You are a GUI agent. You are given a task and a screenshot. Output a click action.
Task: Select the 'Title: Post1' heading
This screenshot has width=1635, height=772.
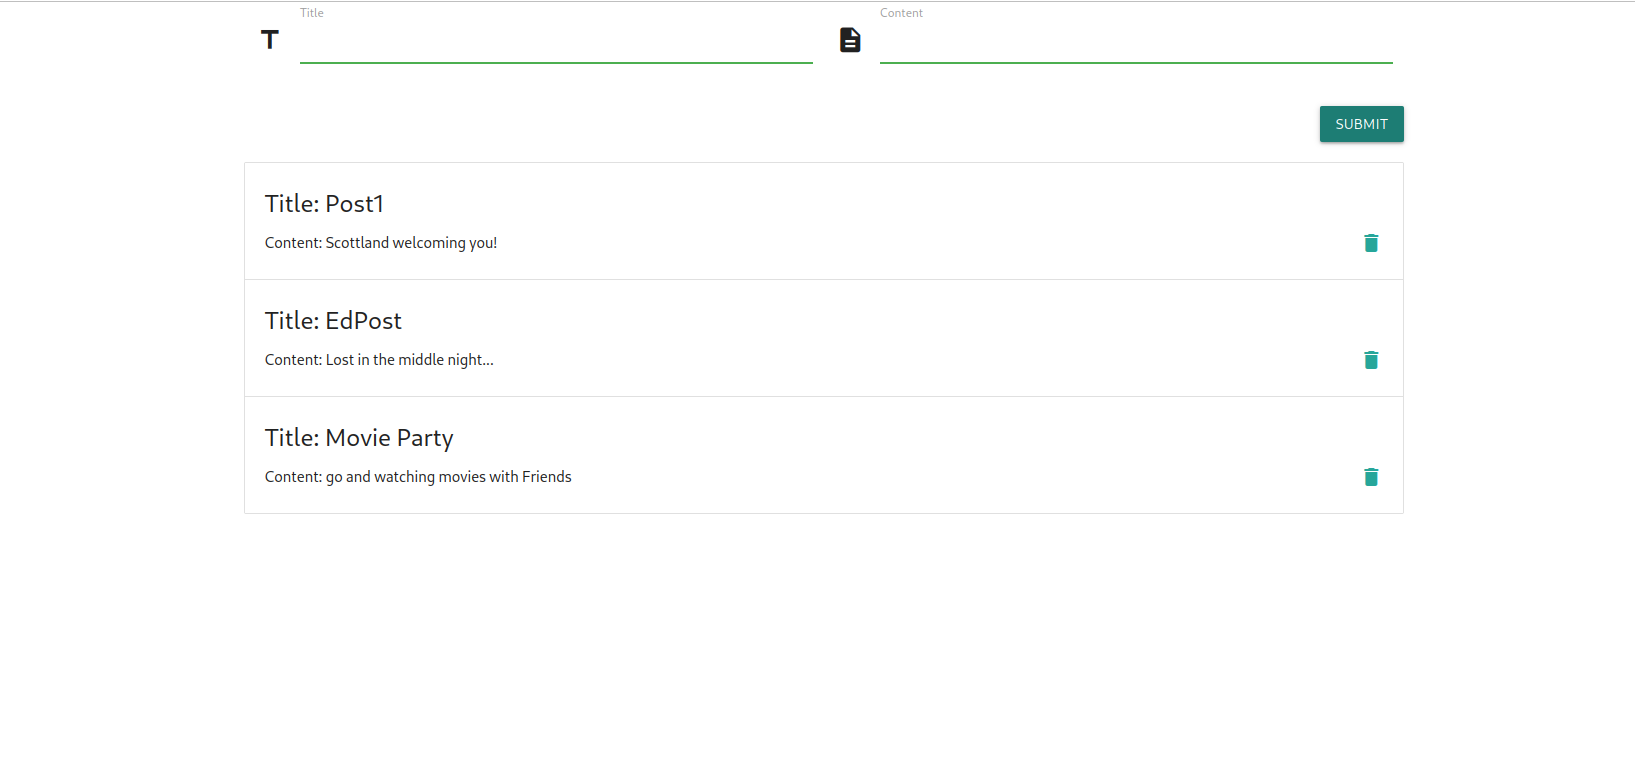pos(324,204)
